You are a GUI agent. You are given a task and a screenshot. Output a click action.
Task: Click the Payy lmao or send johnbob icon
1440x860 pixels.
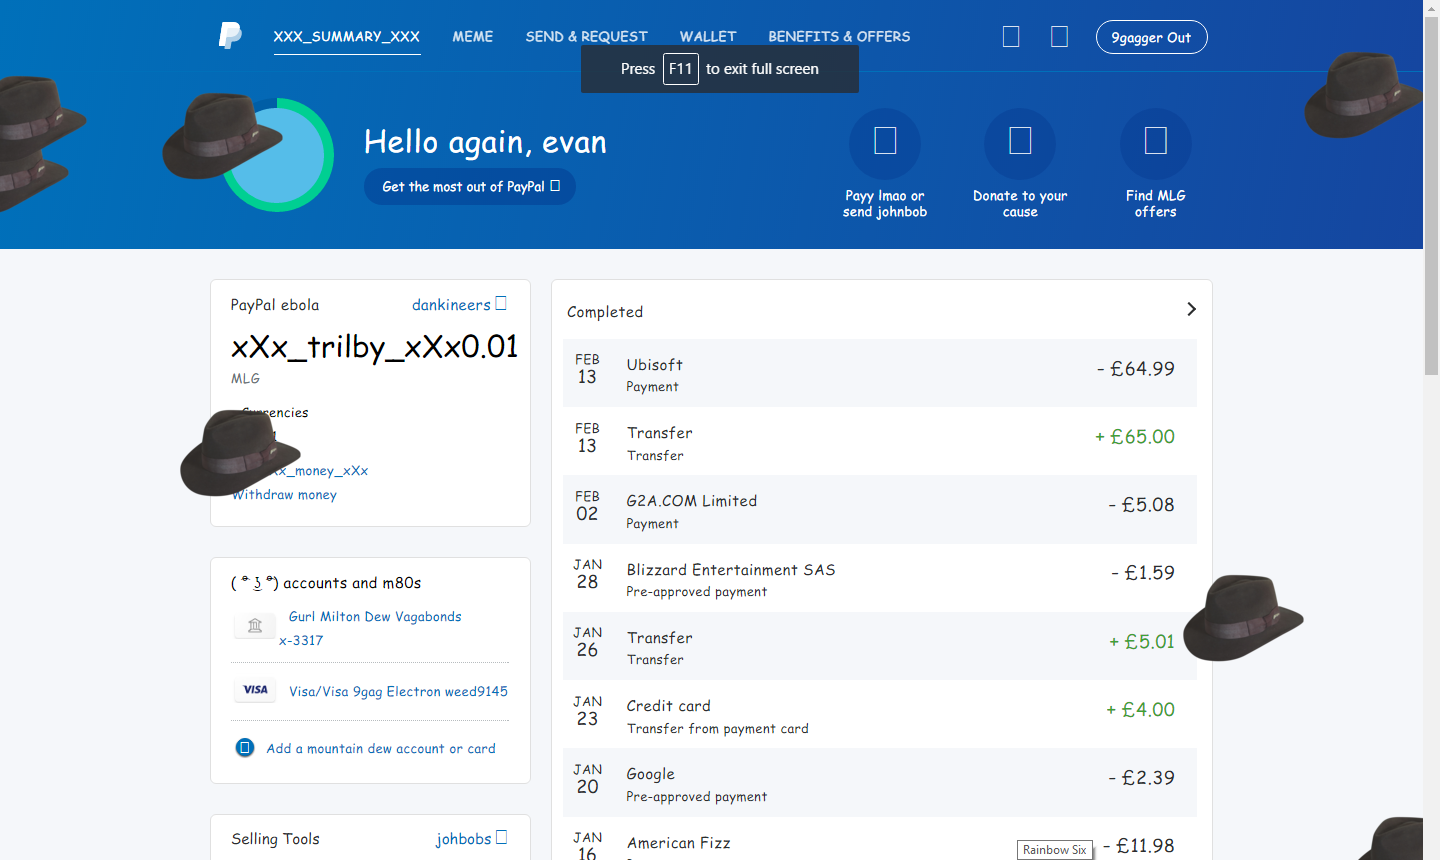[885, 143]
